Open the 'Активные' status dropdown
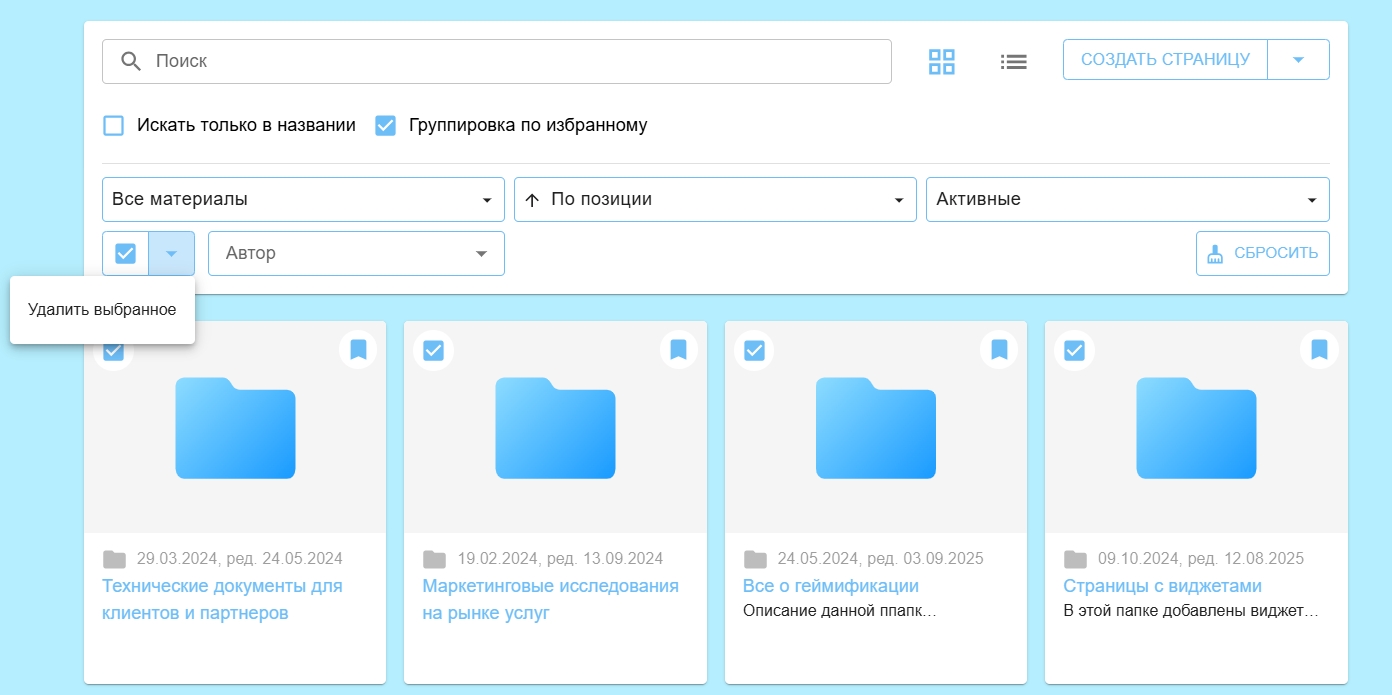Viewport: 1392px width, 695px height. point(1126,199)
